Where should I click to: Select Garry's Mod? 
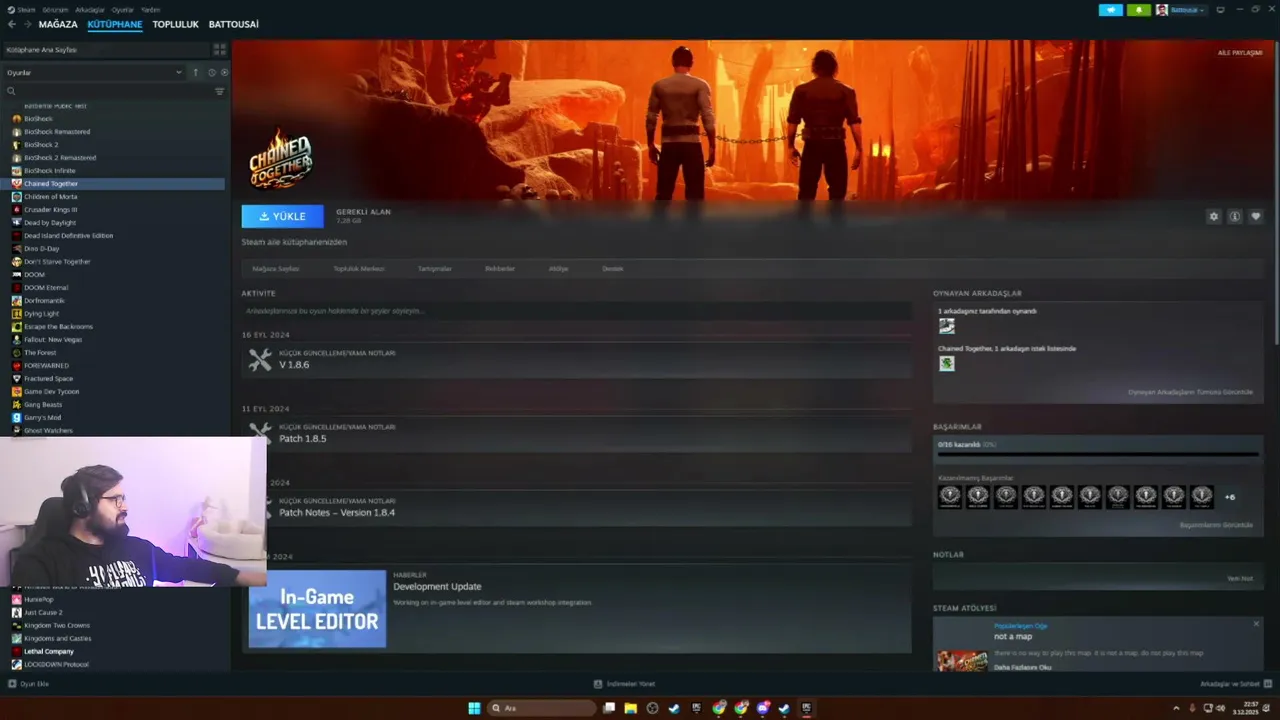pos(43,418)
